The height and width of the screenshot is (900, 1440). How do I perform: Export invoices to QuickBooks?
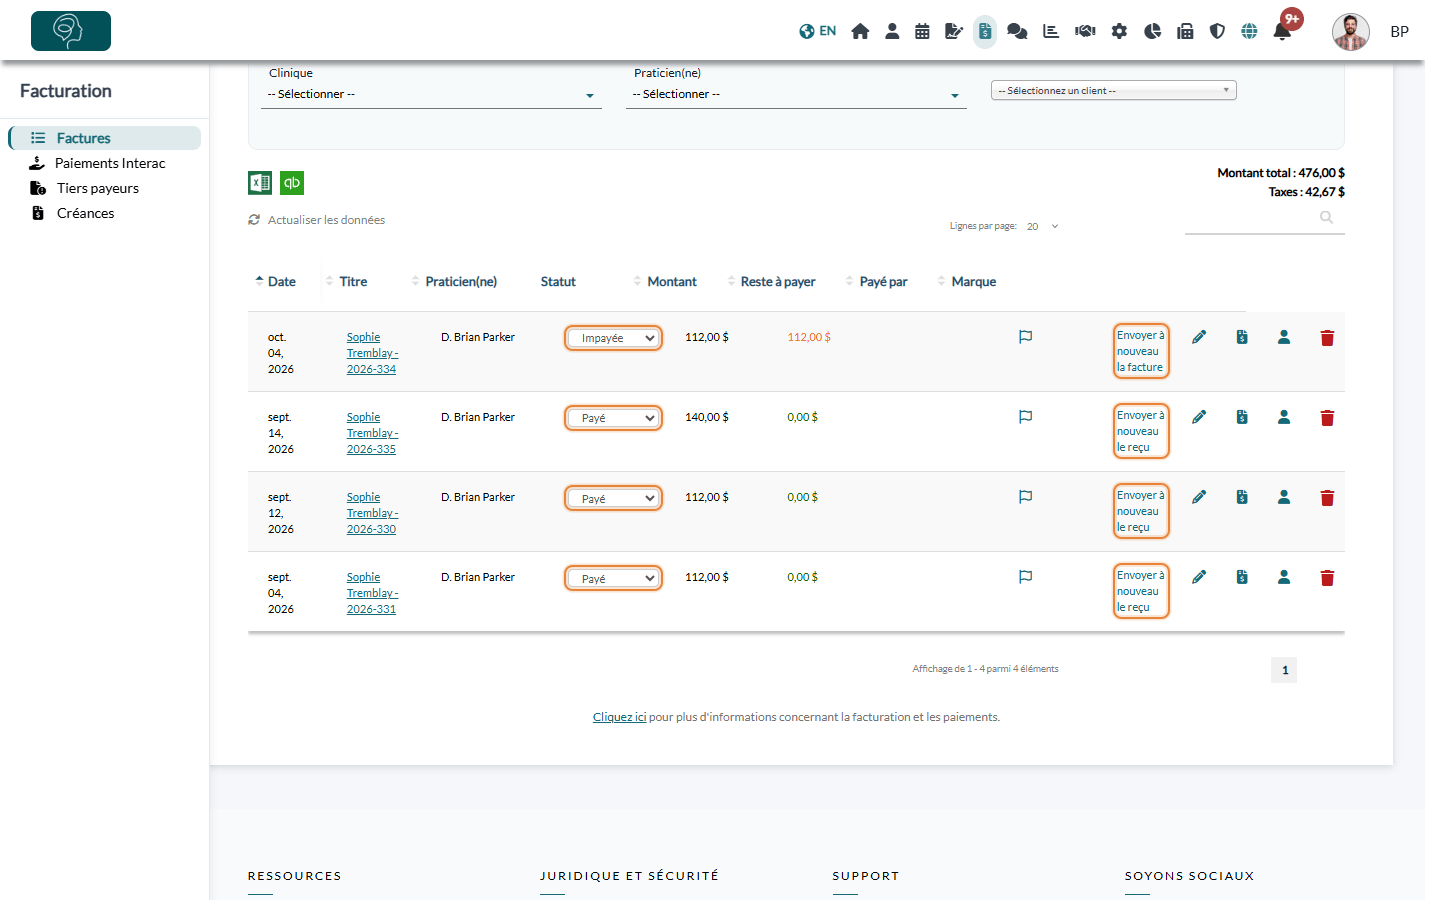tap(292, 183)
